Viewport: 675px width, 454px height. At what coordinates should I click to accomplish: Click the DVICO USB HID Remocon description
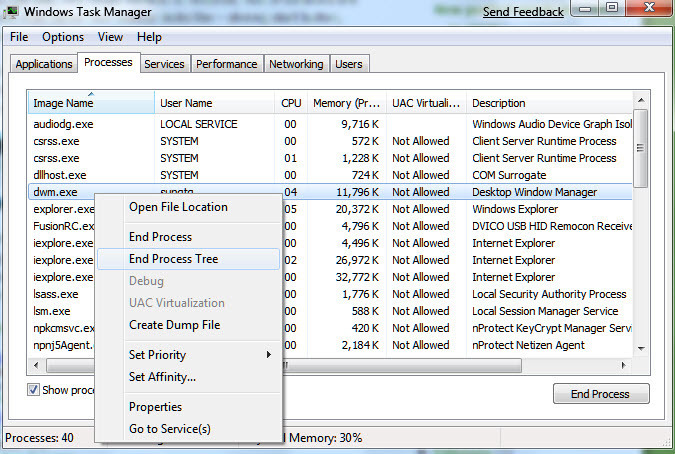point(552,226)
